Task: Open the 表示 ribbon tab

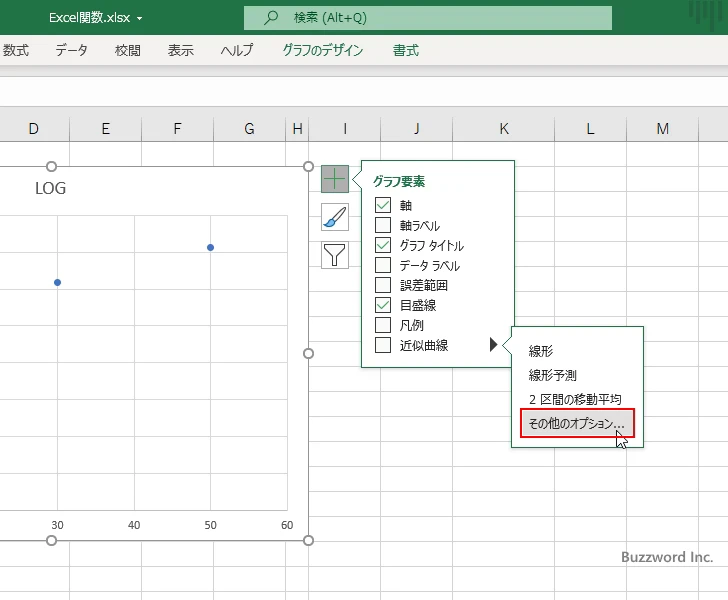Action: (x=181, y=50)
